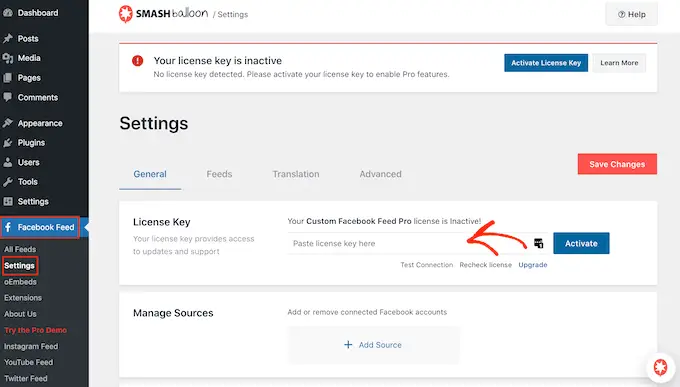
Task: Open the YouTube Feed submenu item
Action: (x=29, y=362)
